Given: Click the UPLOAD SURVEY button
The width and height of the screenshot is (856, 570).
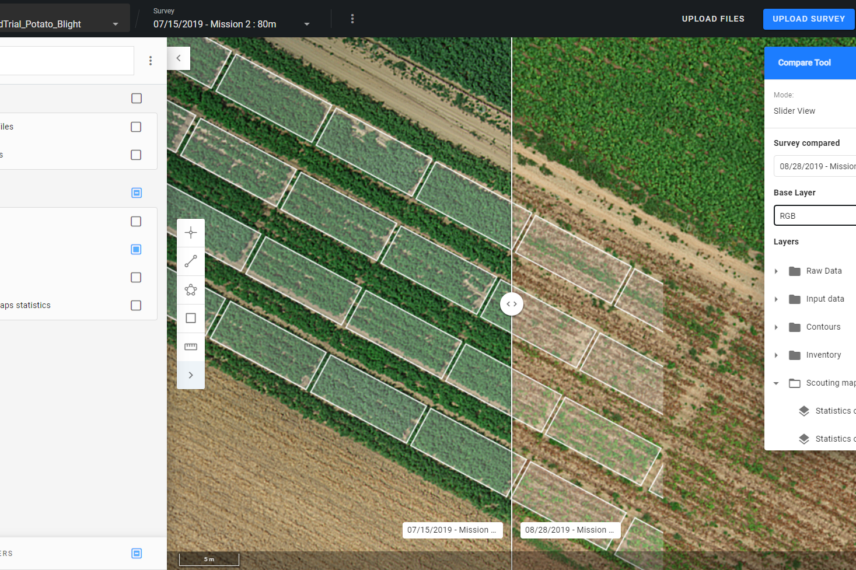Looking at the screenshot, I should point(809,19).
